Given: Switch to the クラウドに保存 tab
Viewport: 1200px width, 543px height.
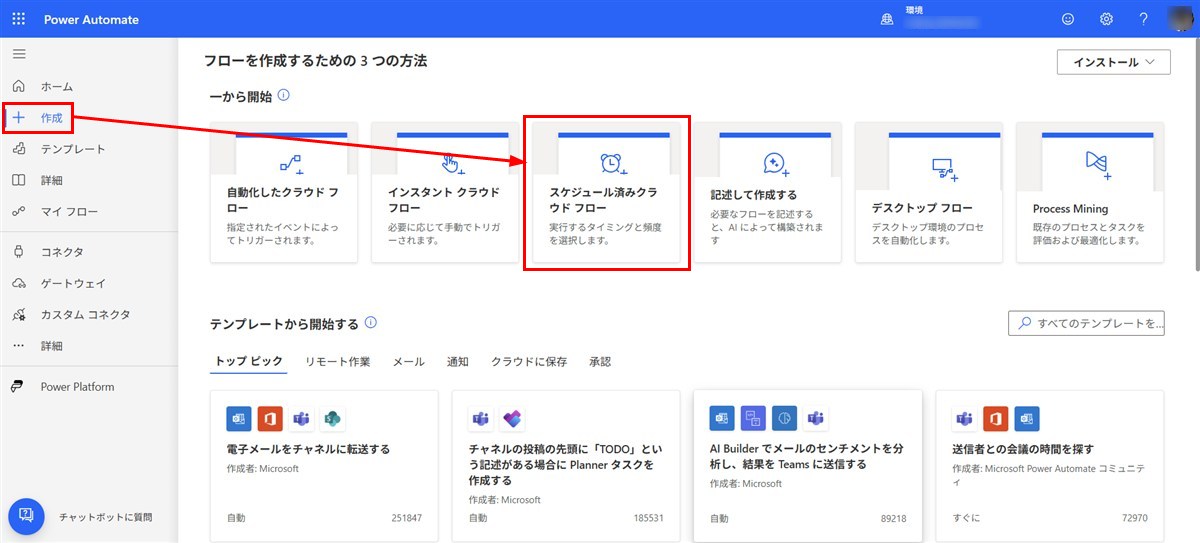Looking at the screenshot, I should click(529, 361).
